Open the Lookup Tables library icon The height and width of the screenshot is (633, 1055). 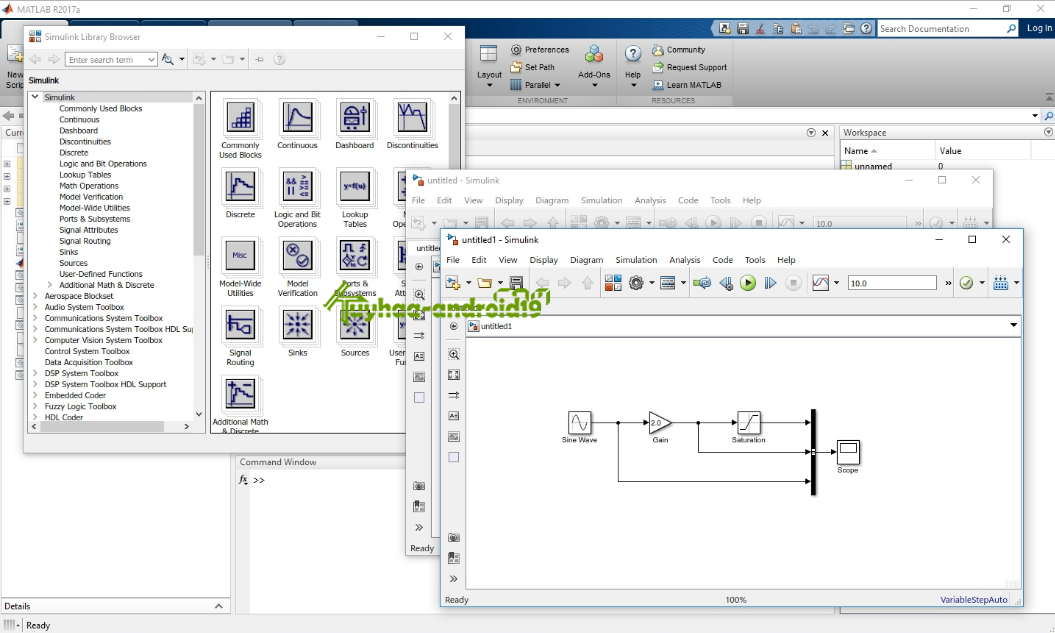[x=355, y=187]
